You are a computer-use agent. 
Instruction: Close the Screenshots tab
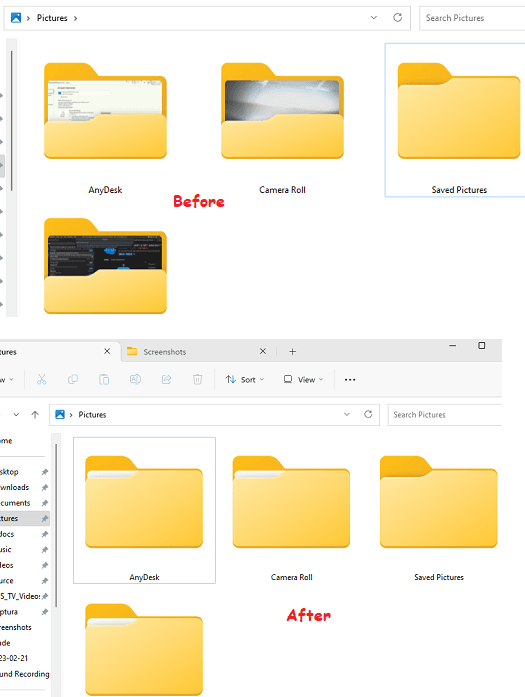click(x=263, y=351)
